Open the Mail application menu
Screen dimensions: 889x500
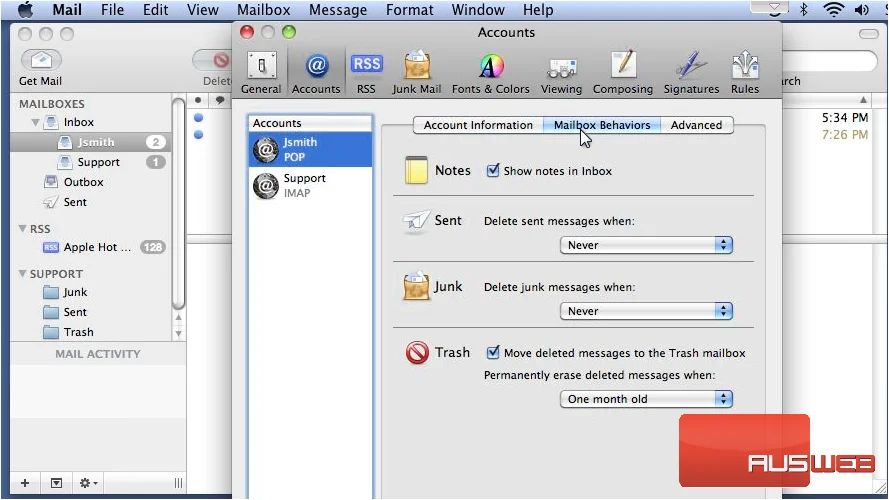[x=67, y=10]
